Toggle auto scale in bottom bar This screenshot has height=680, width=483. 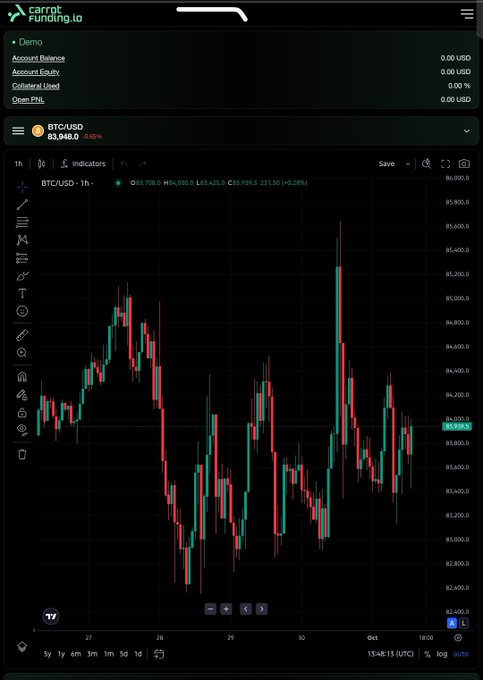[461, 654]
